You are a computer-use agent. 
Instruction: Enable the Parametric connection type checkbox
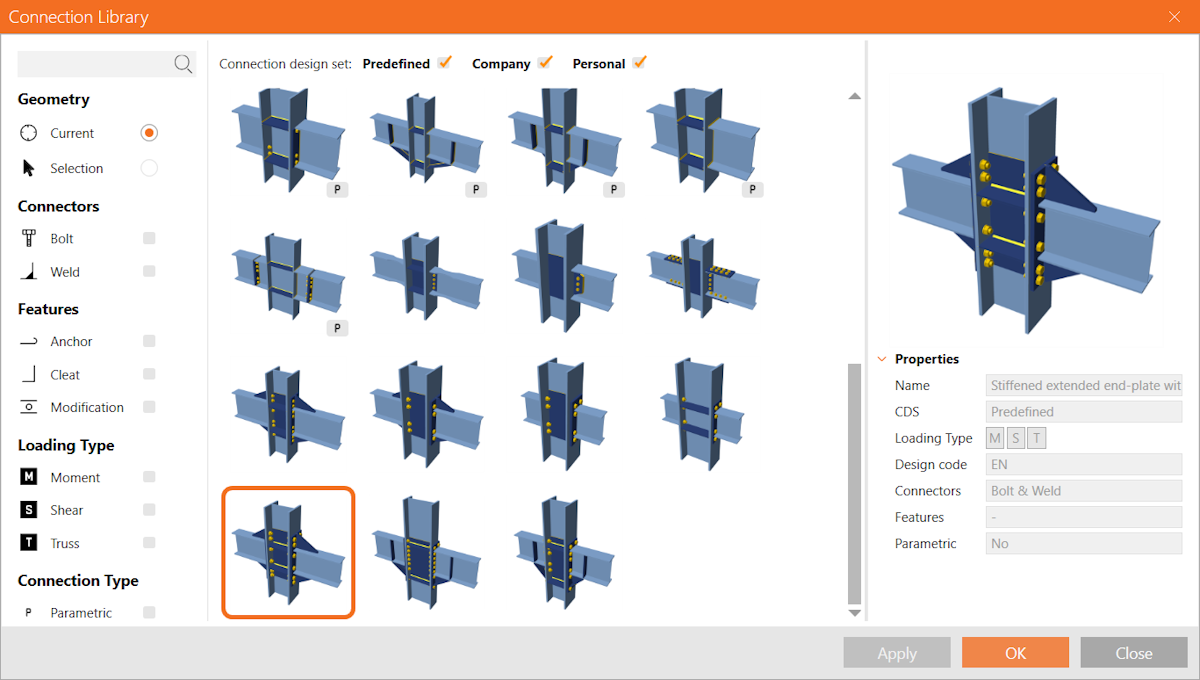(149, 612)
